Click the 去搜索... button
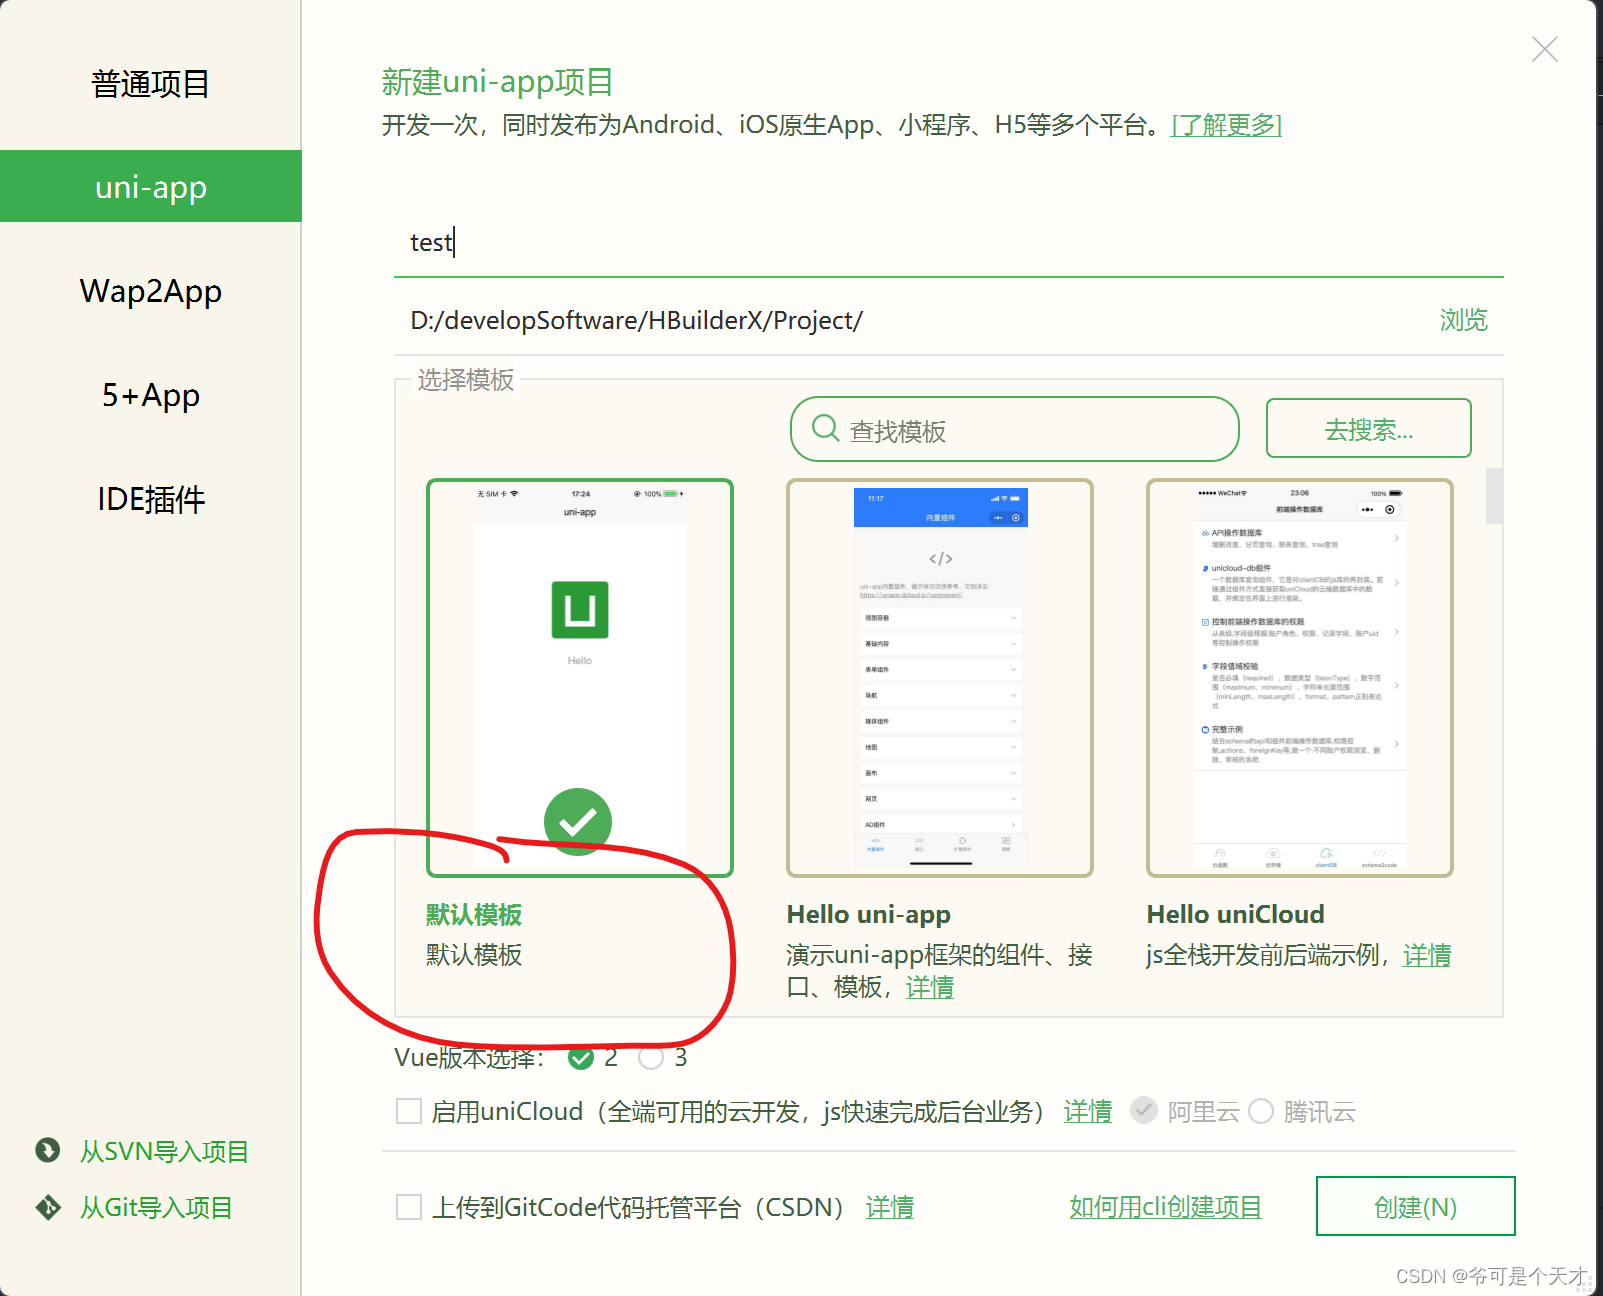 click(1368, 429)
